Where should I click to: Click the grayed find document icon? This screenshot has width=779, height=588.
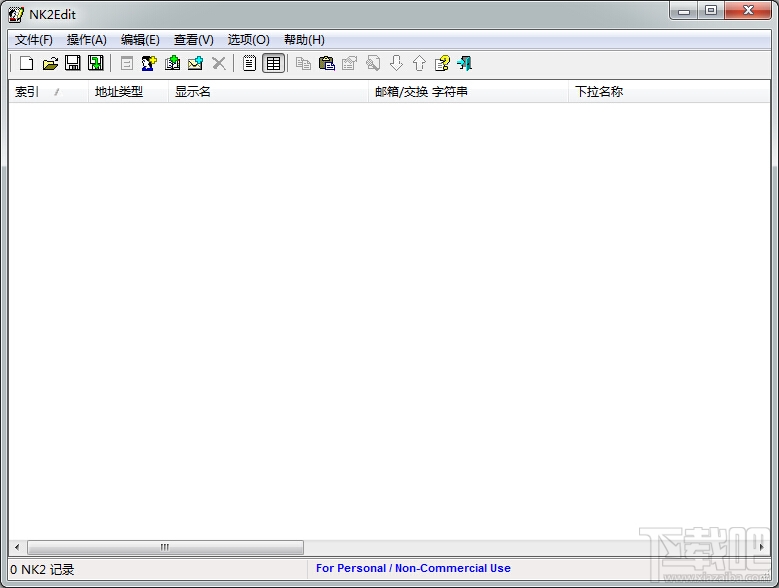coord(373,63)
